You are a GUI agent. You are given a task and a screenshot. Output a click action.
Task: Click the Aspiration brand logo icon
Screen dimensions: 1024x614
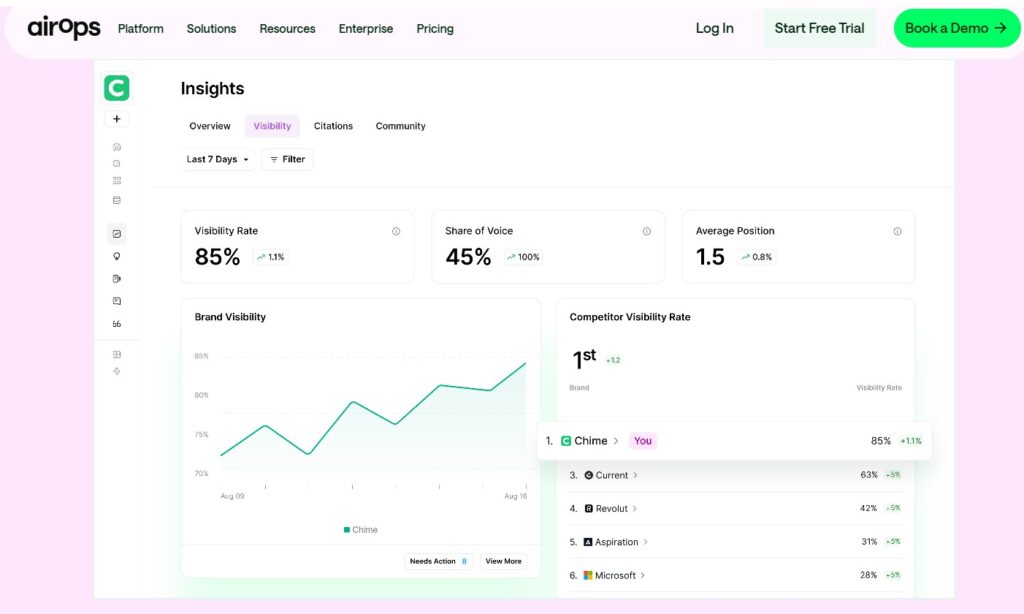tap(588, 542)
